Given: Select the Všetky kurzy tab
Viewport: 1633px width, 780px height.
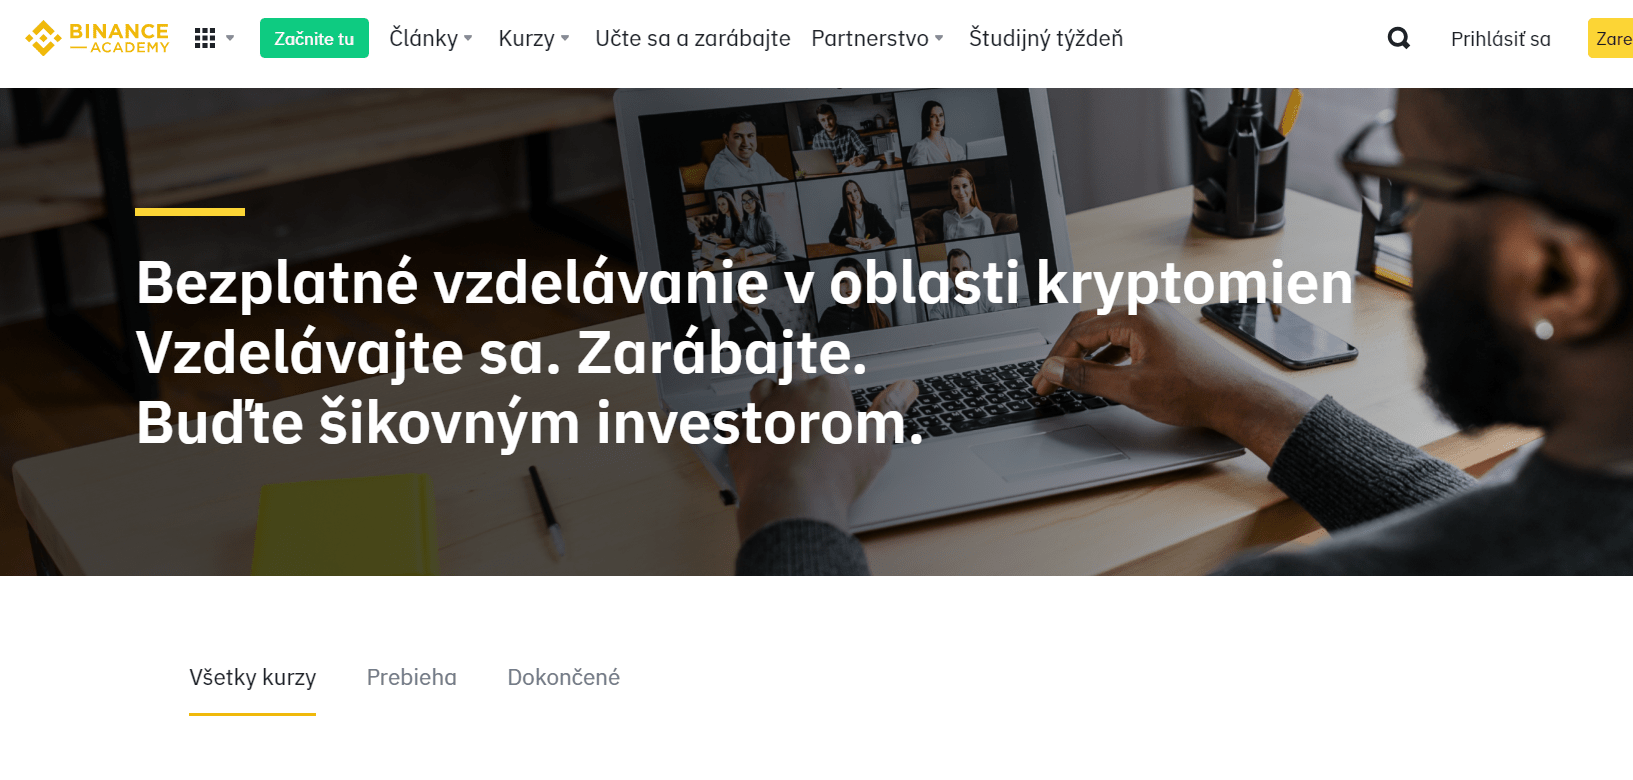Looking at the screenshot, I should click(x=252, y=678).
